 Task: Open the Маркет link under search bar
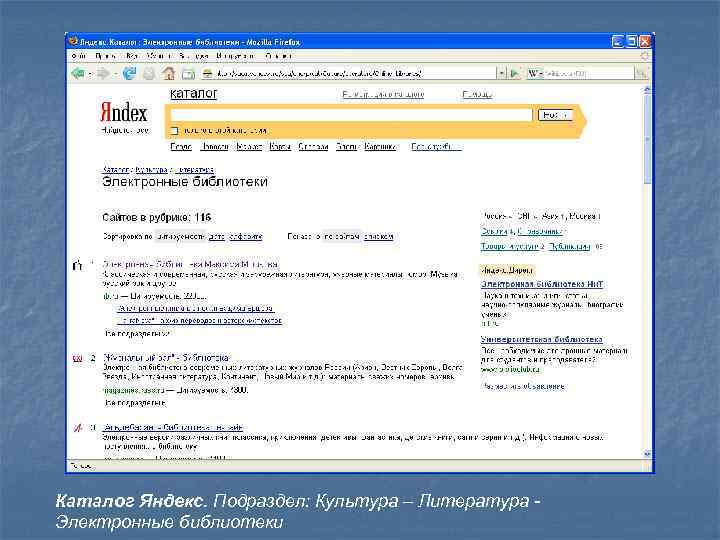pyautogui.click(x=249, y=146)
